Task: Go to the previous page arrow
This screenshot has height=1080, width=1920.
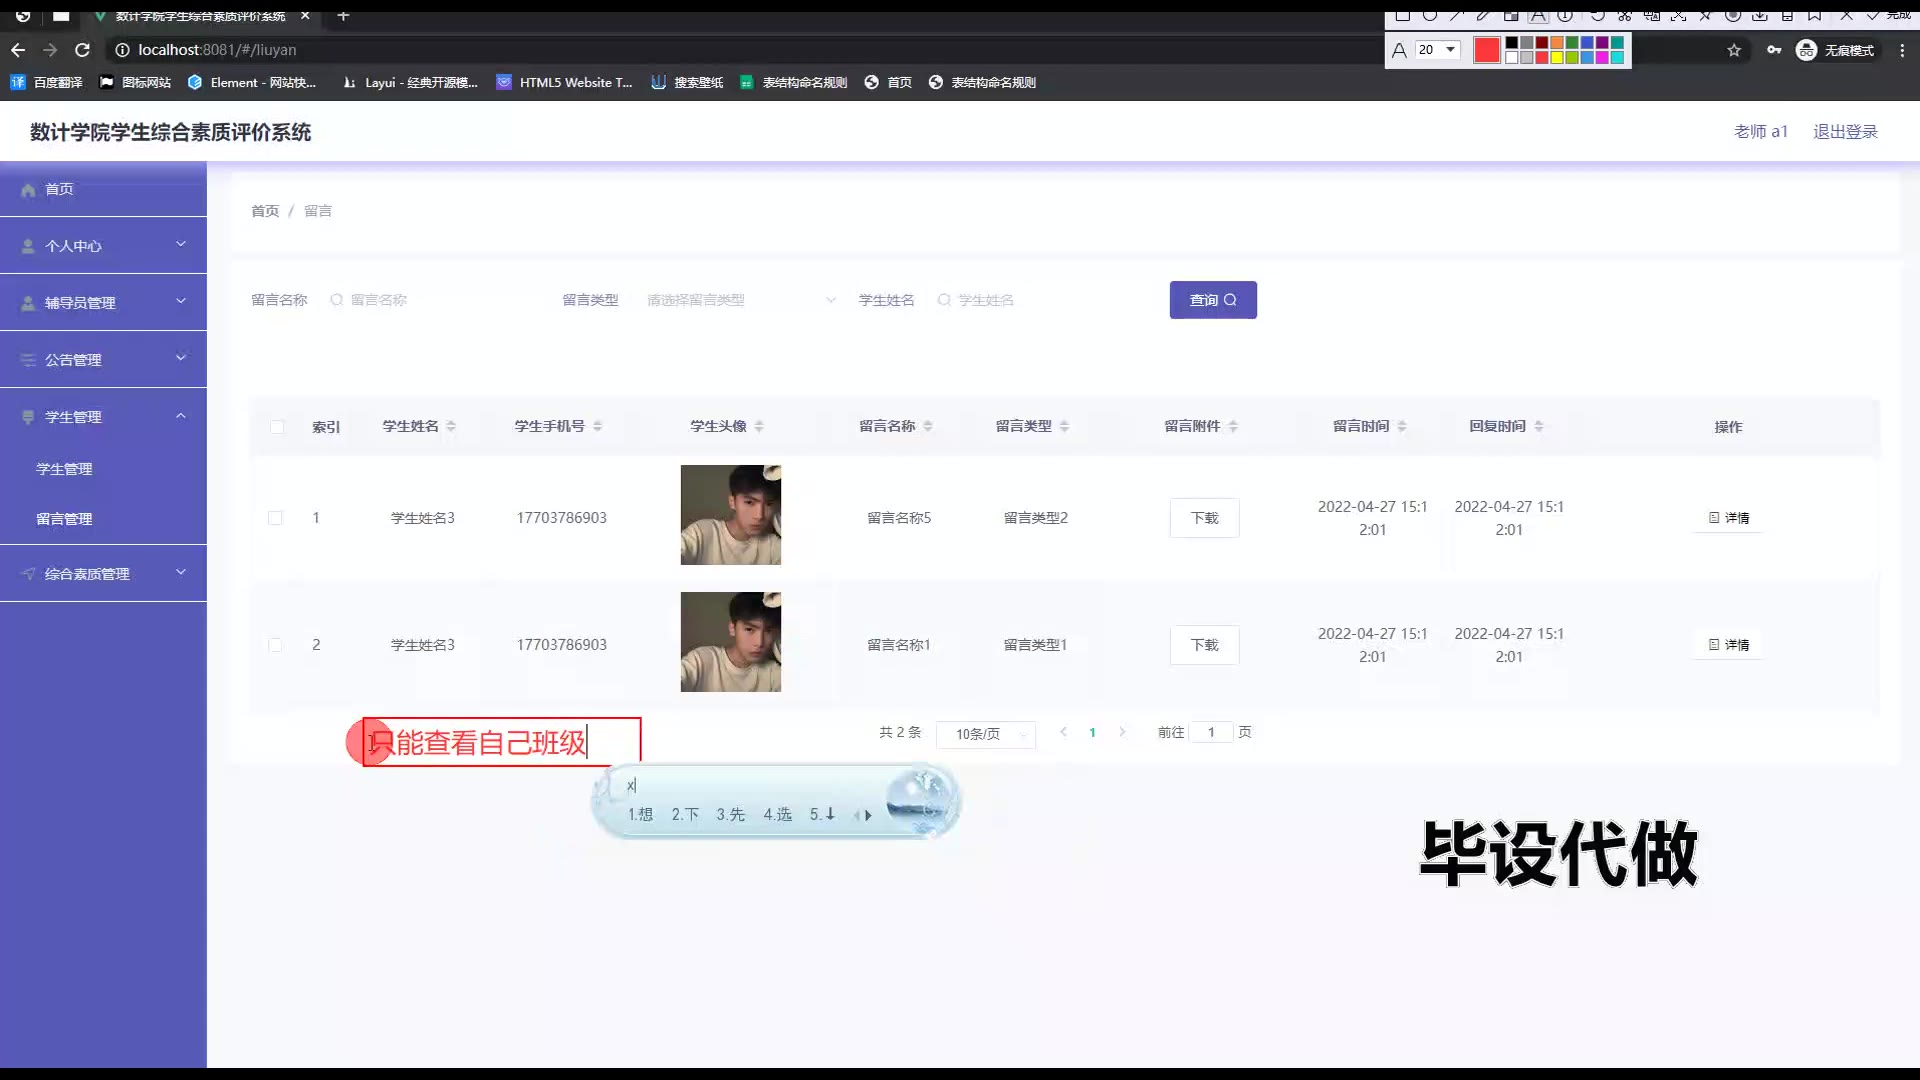Action: pos(1063,732)
